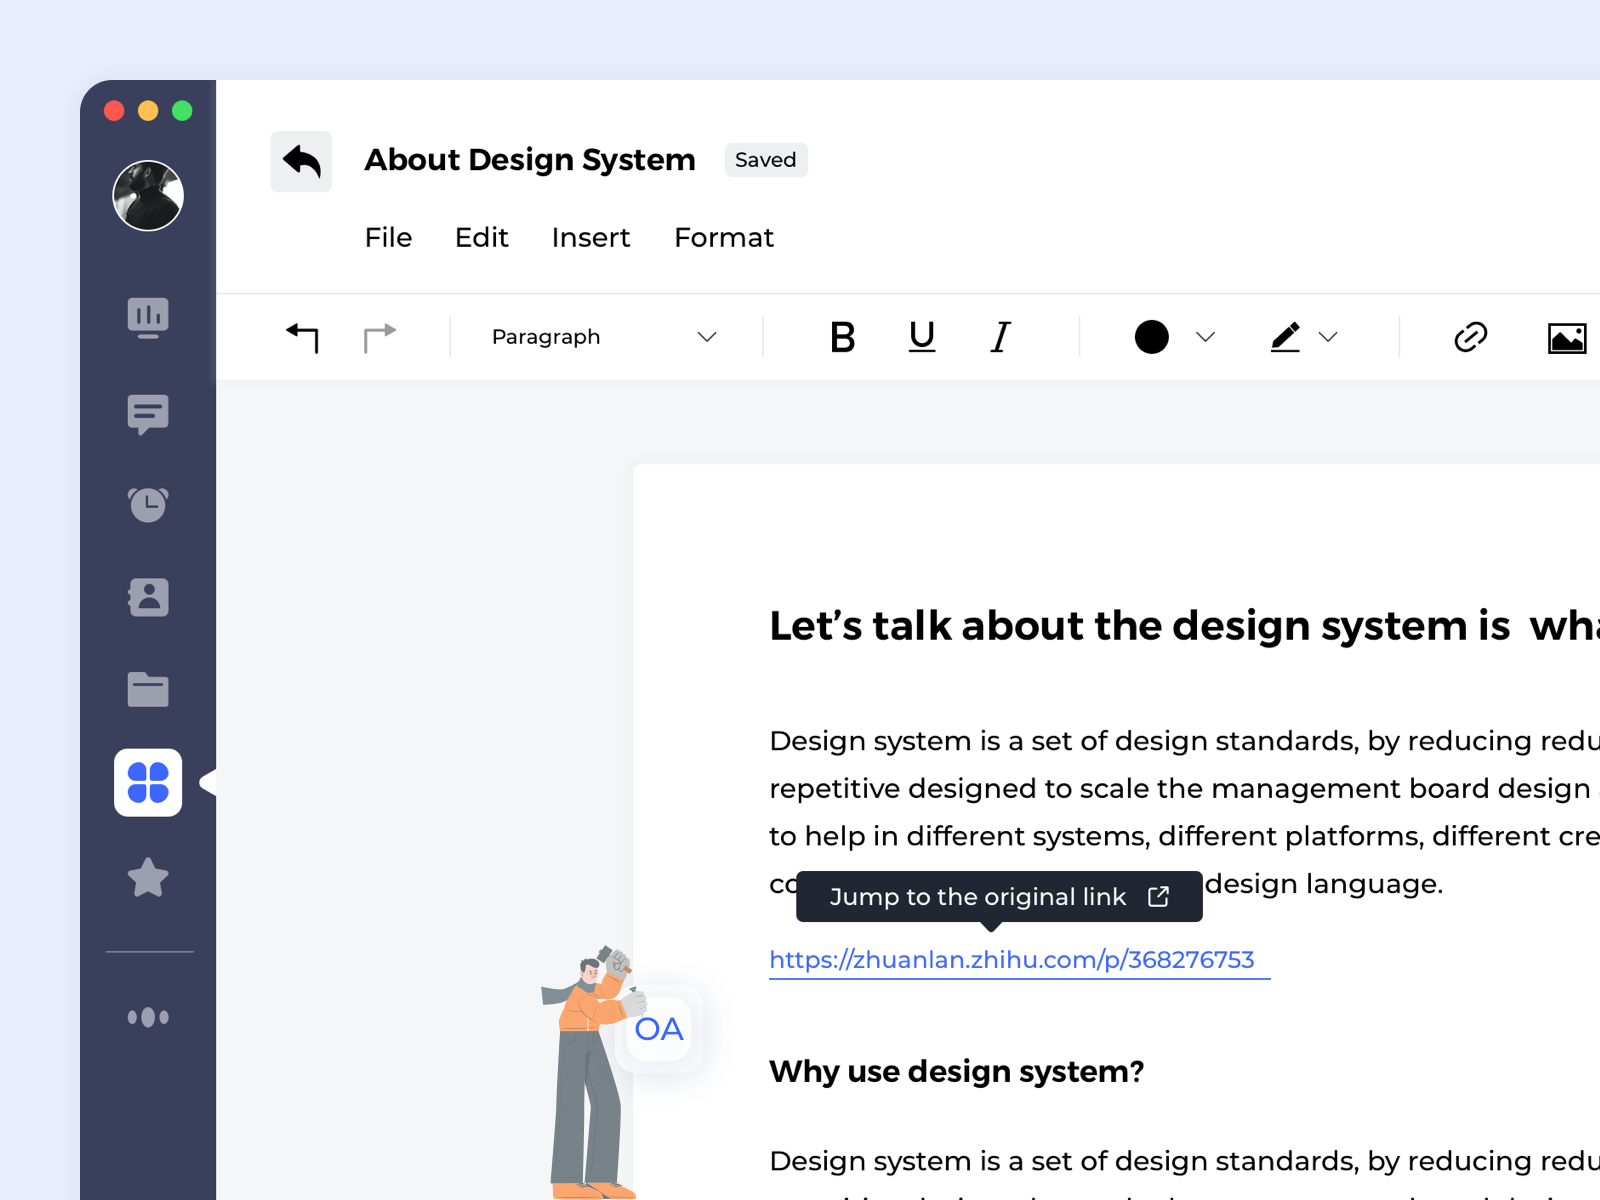Open the Insert menu
Image resolution: width=1600 pixels, height=1200 pixels.
(x=590, y=238)
